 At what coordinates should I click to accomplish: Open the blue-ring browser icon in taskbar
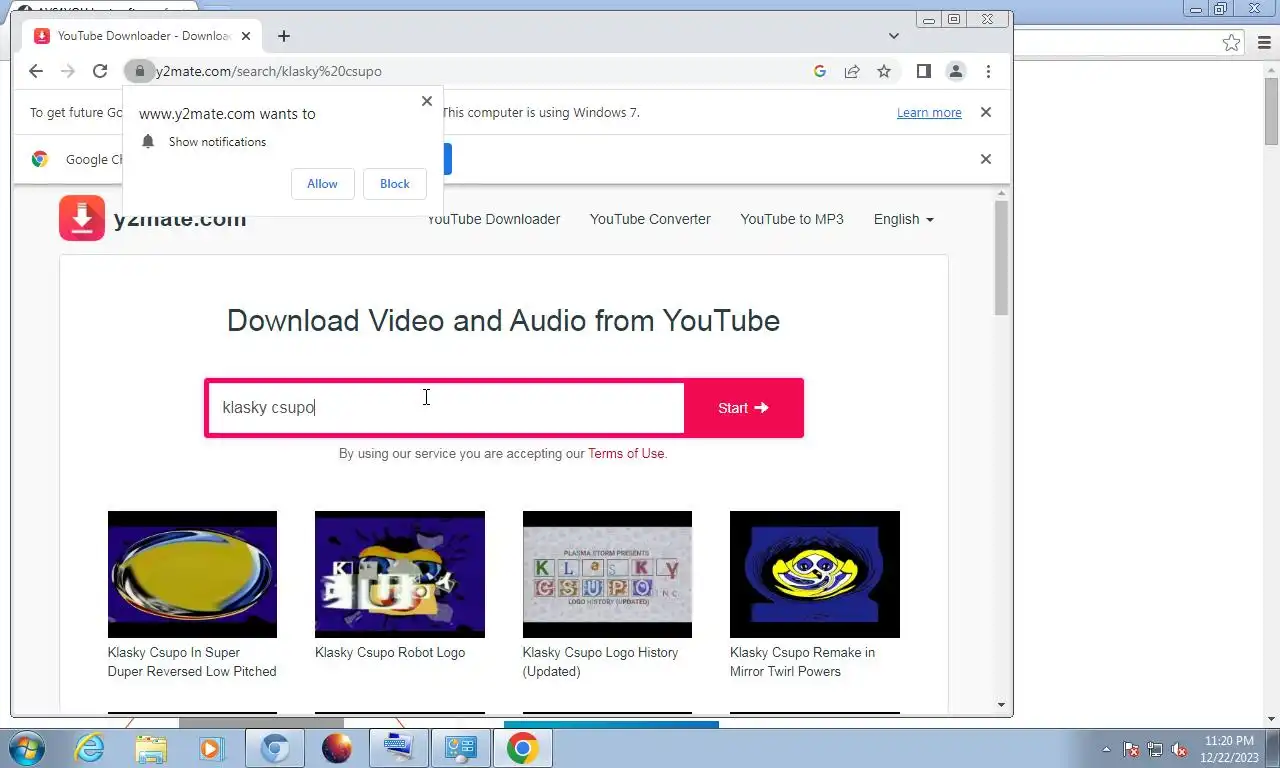pos(275,748)
